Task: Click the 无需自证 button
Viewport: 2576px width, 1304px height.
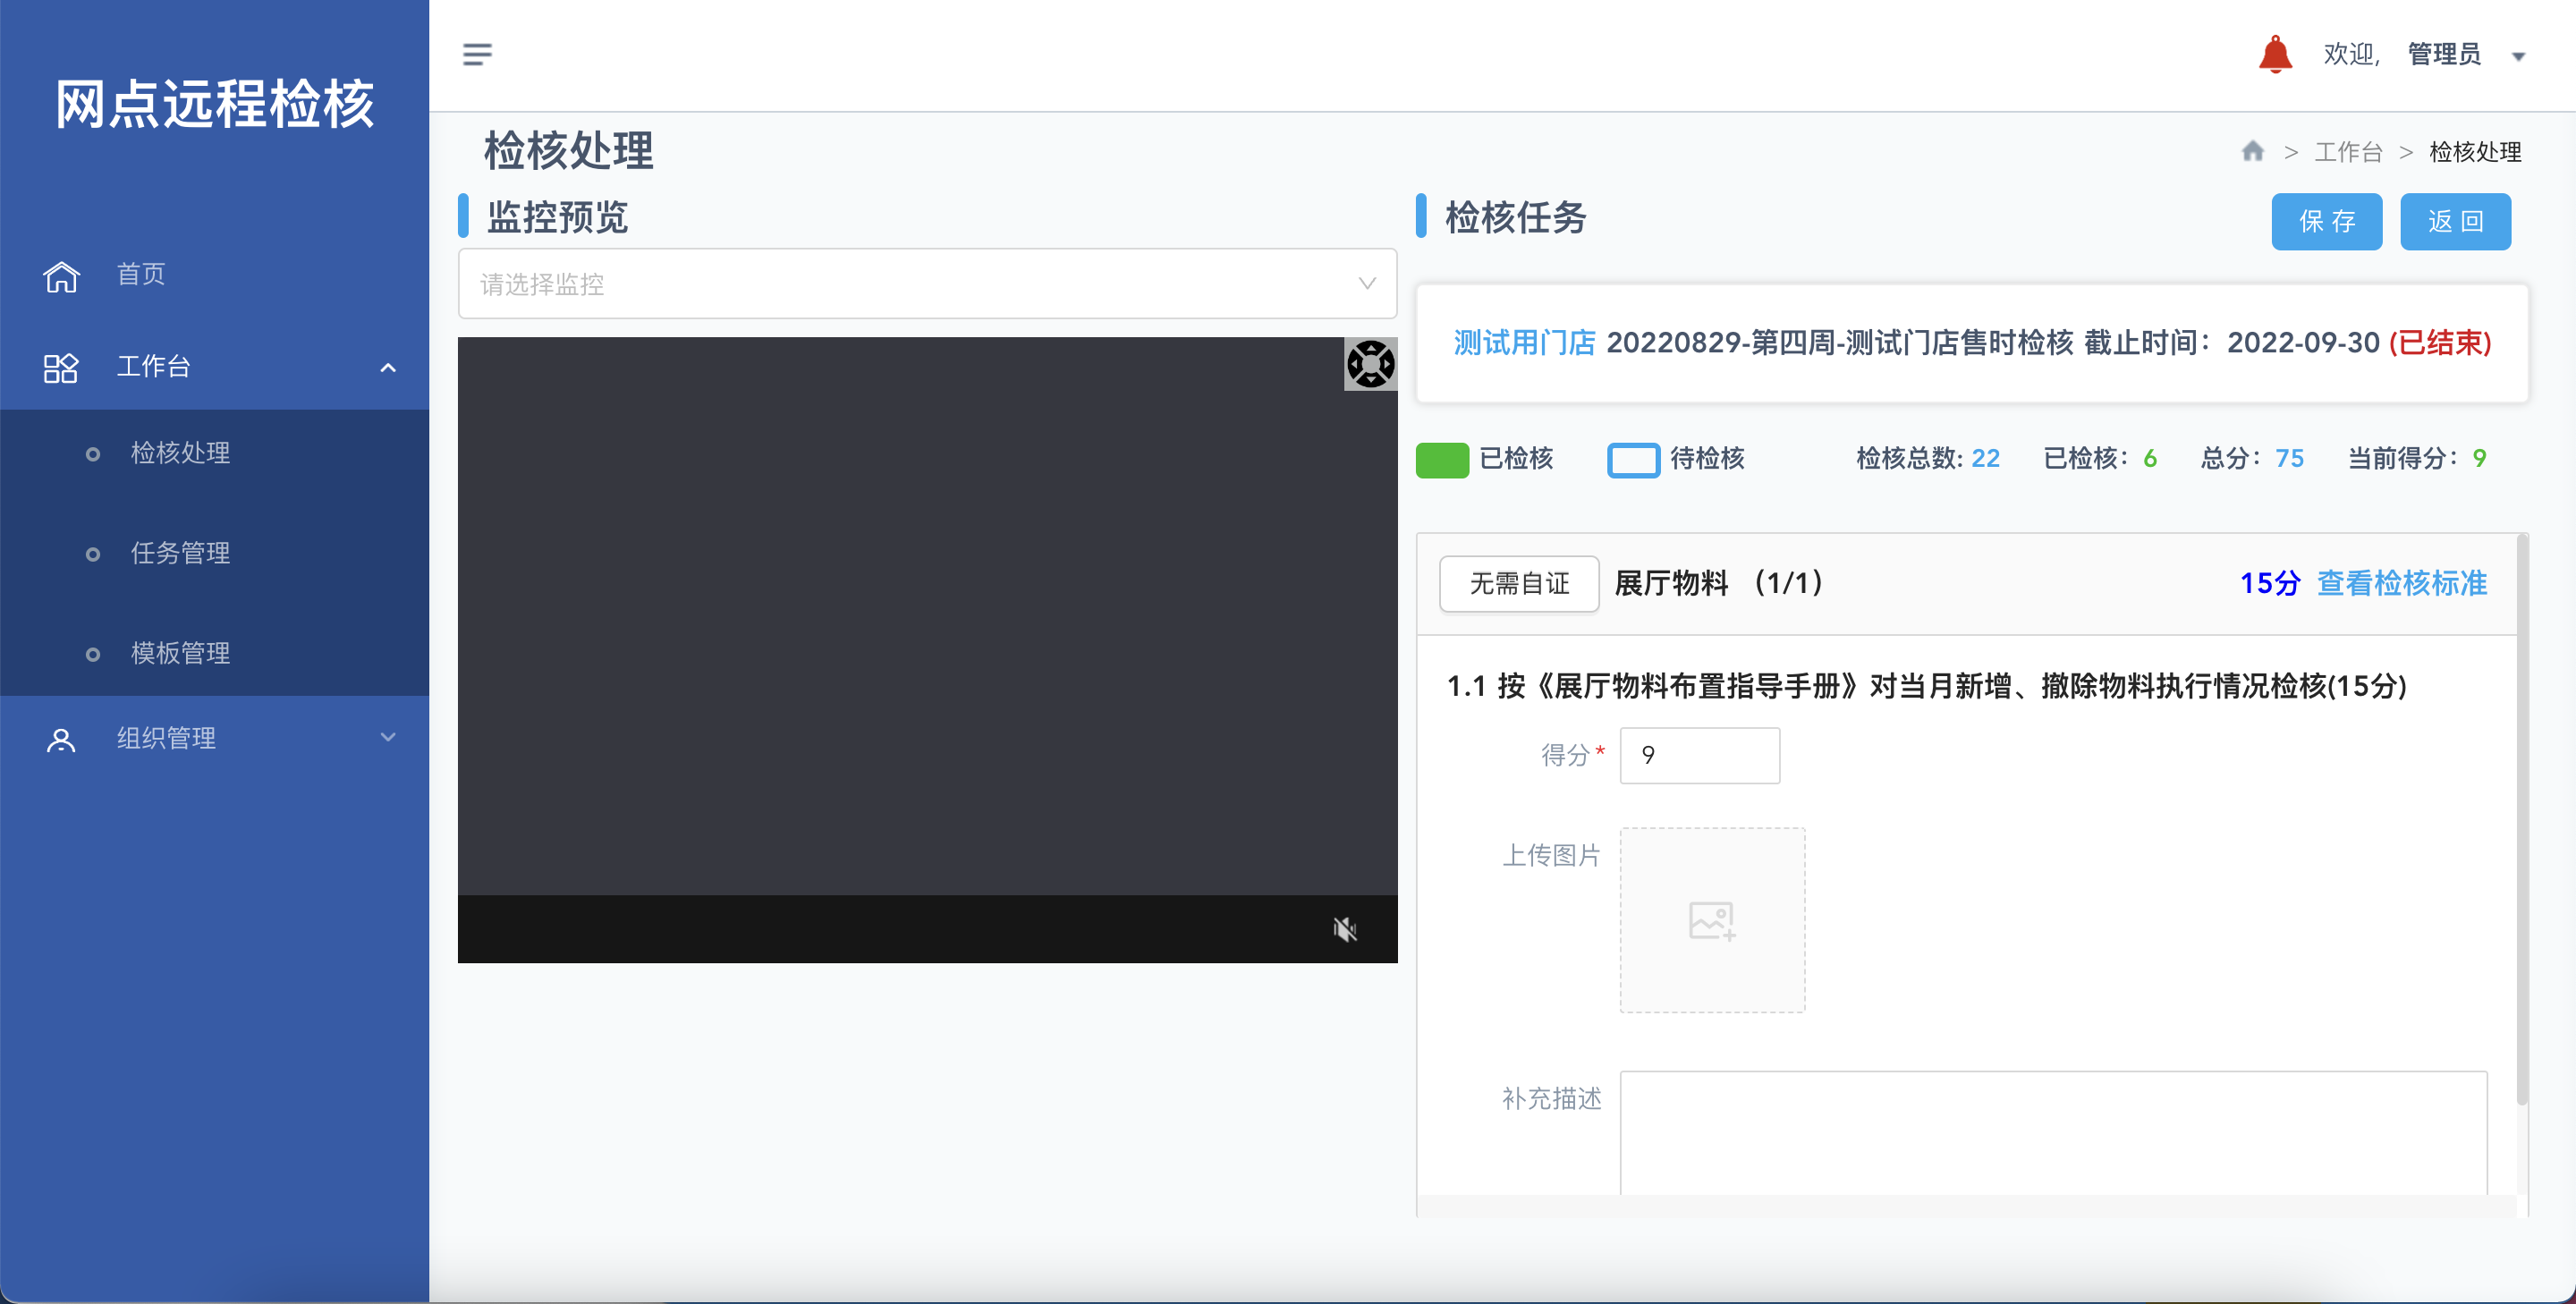Action: click(1519, 583)
